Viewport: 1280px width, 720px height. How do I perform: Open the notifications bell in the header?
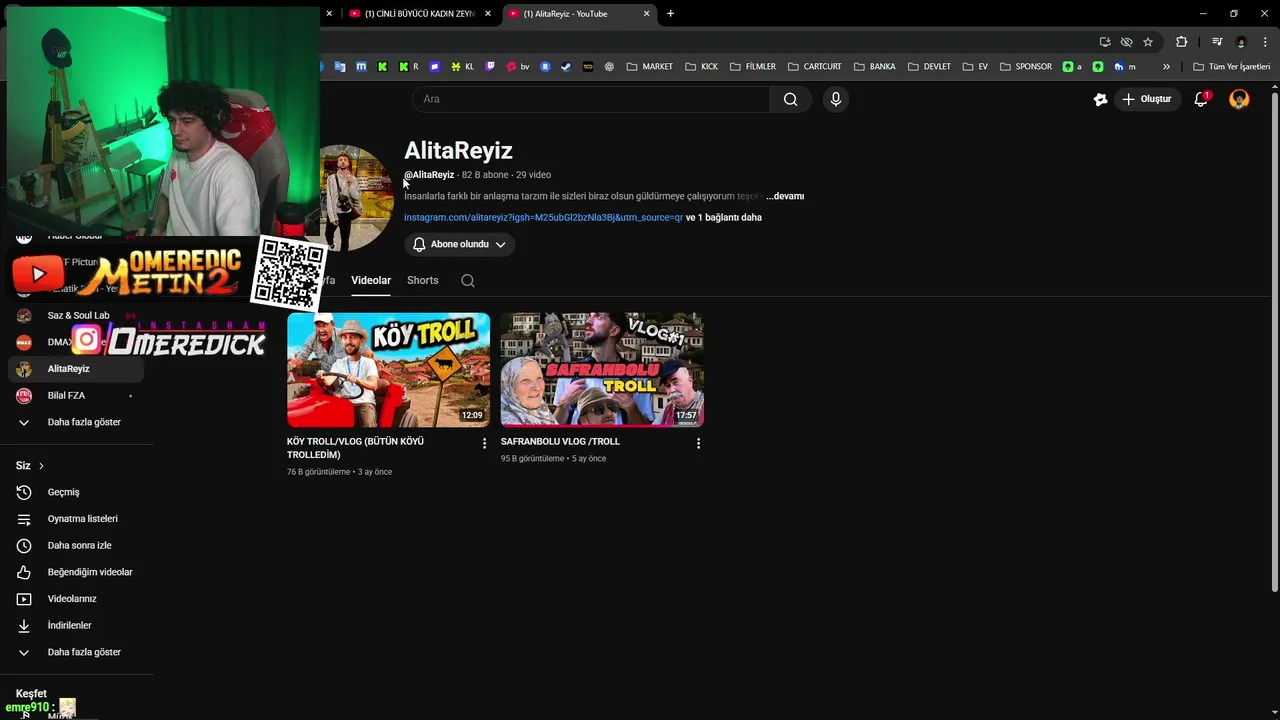pos(1201,99)
